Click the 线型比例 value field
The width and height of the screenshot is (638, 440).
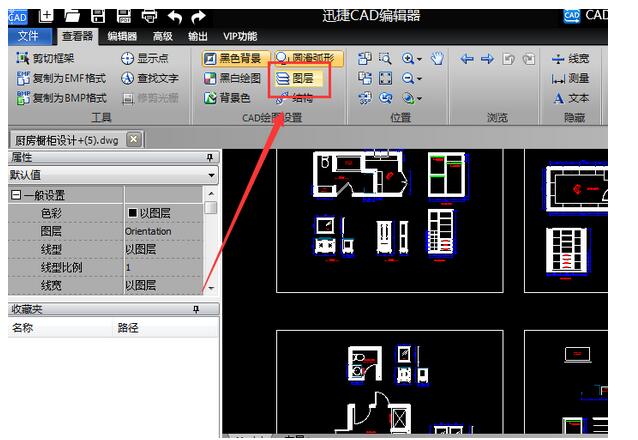pyautogui.click(x=162, y=268)
